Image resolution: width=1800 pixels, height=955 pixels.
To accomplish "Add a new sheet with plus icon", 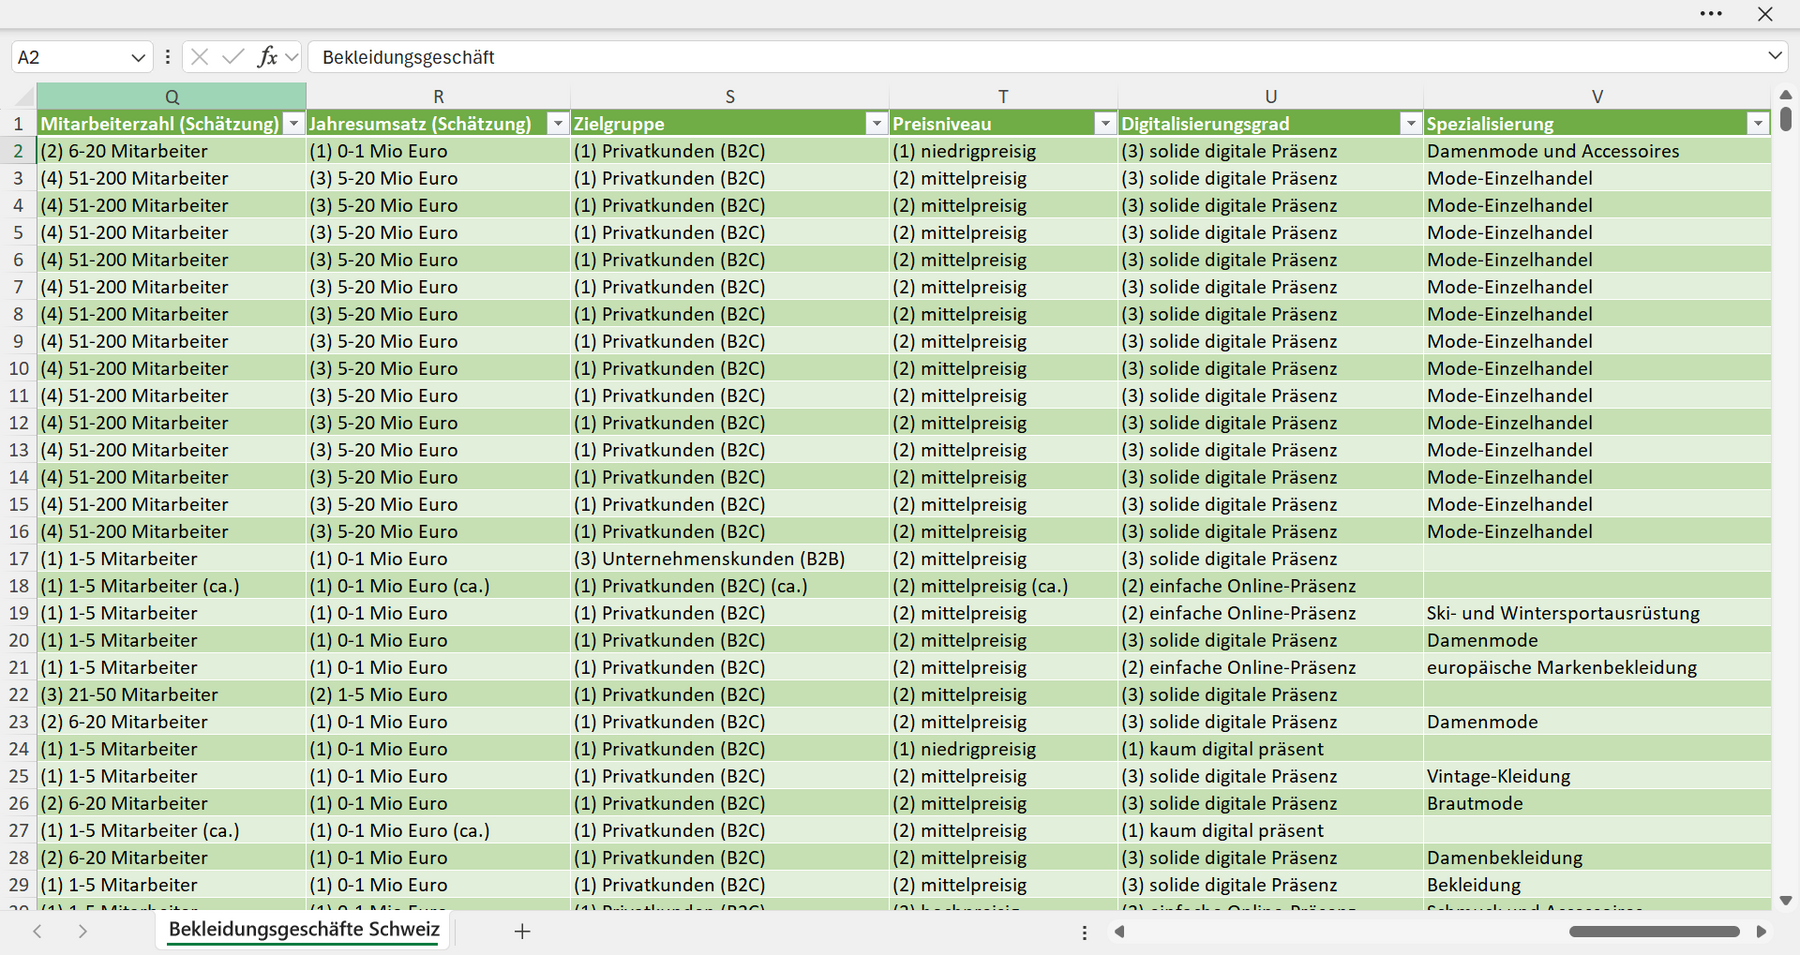I will coord(522,931).
